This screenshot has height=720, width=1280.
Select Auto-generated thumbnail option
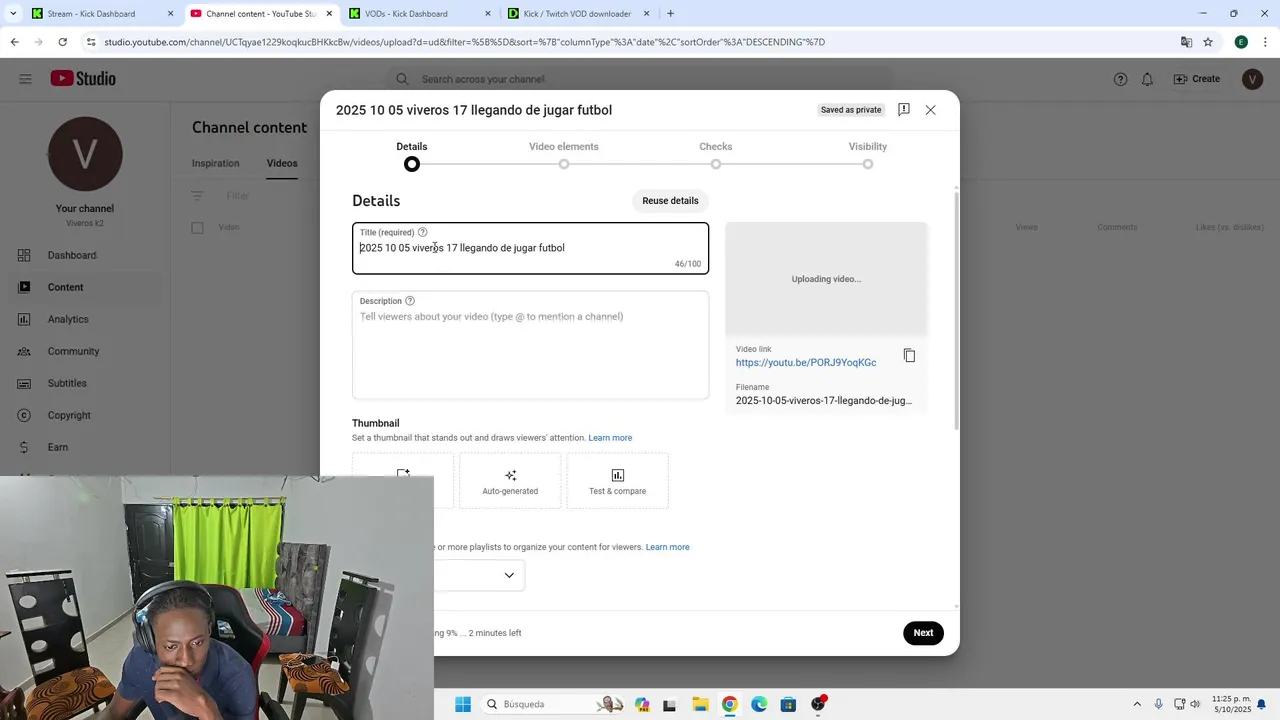click(x=510, y=481)
